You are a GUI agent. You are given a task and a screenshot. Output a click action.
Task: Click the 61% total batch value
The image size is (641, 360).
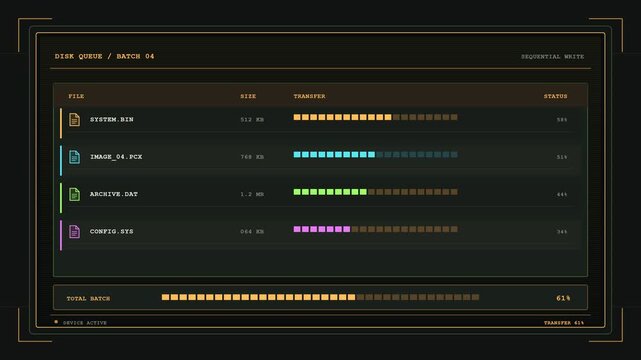(563, 298)
